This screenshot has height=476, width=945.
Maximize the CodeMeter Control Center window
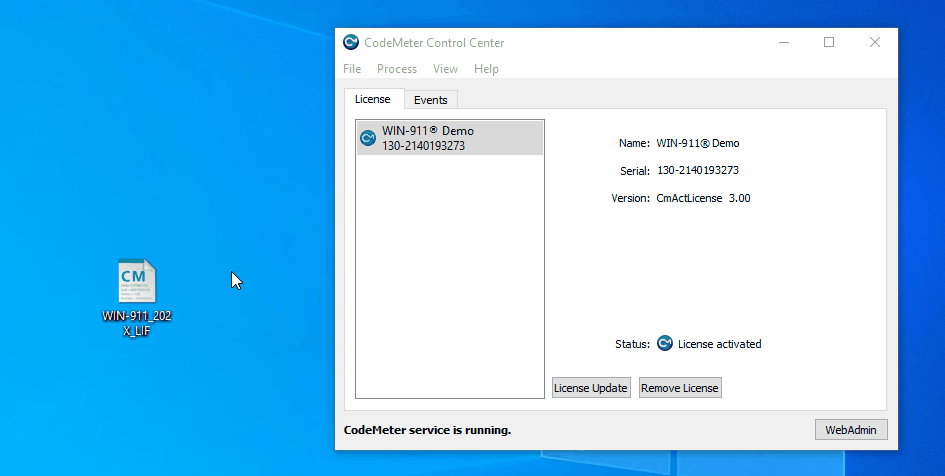pyautogui.click(x=829, y=42)
